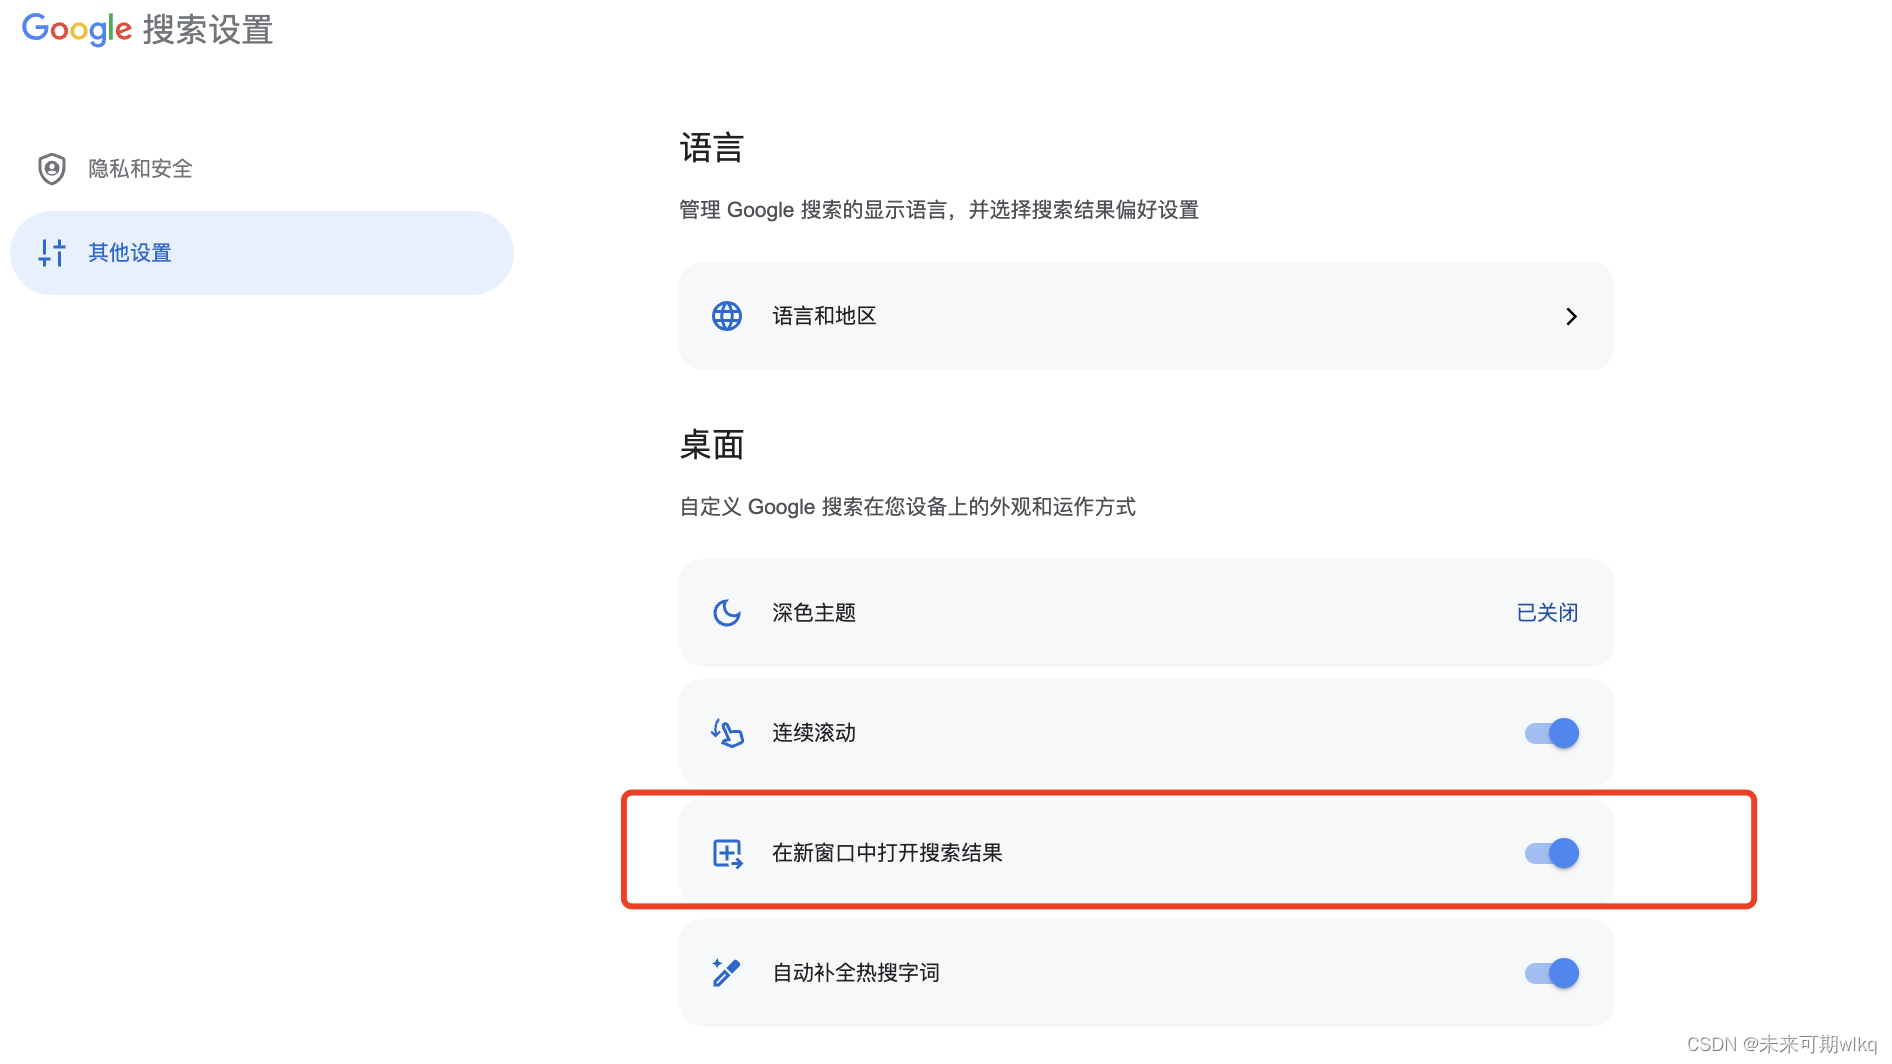Click the 在新窗口中打开搜索结果 label
Viewport: 1892px width, 1064px height.
[x=887, y=853]
